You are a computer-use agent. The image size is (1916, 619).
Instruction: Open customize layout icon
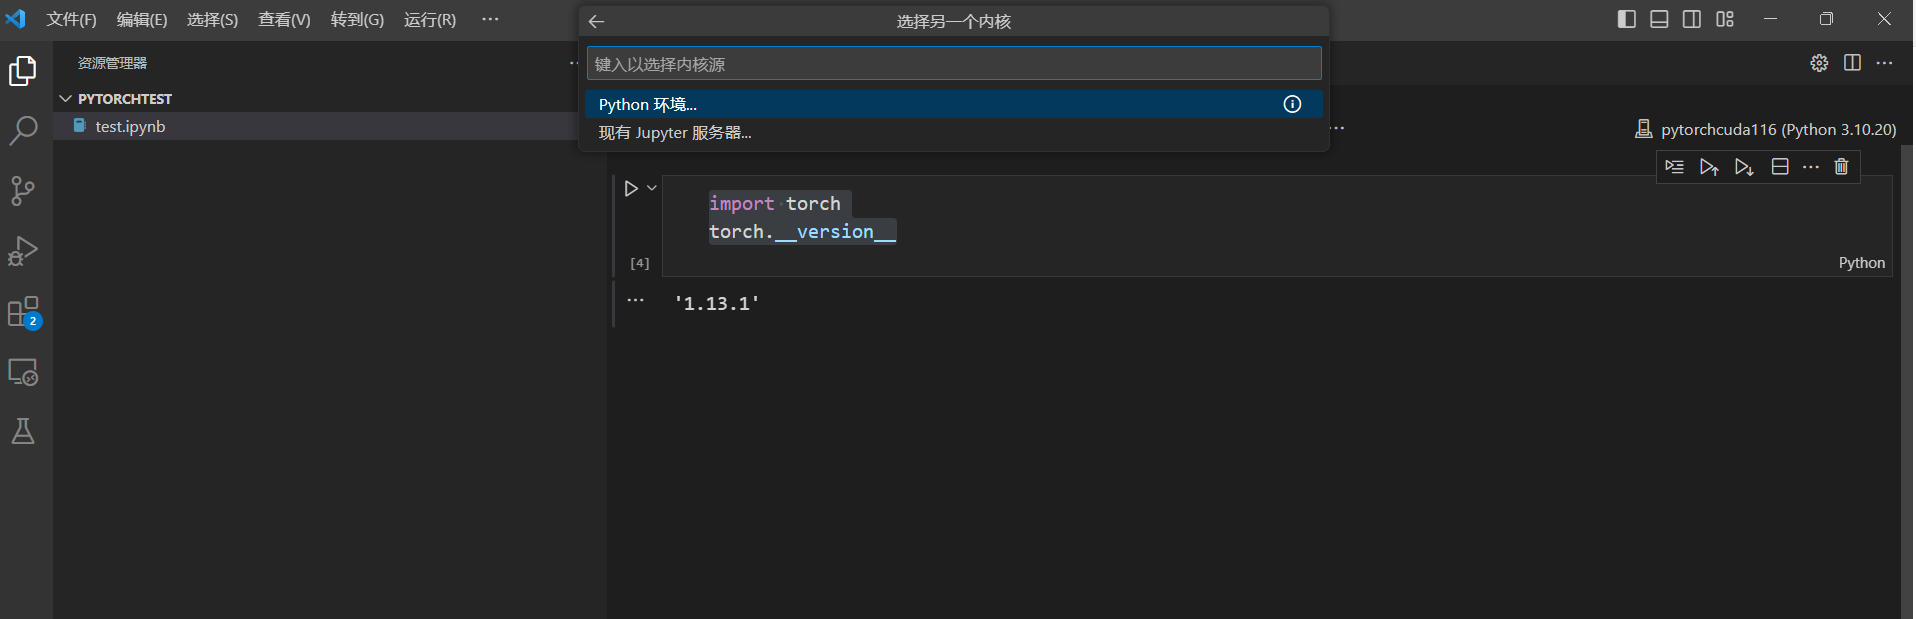coord(1725,19)
